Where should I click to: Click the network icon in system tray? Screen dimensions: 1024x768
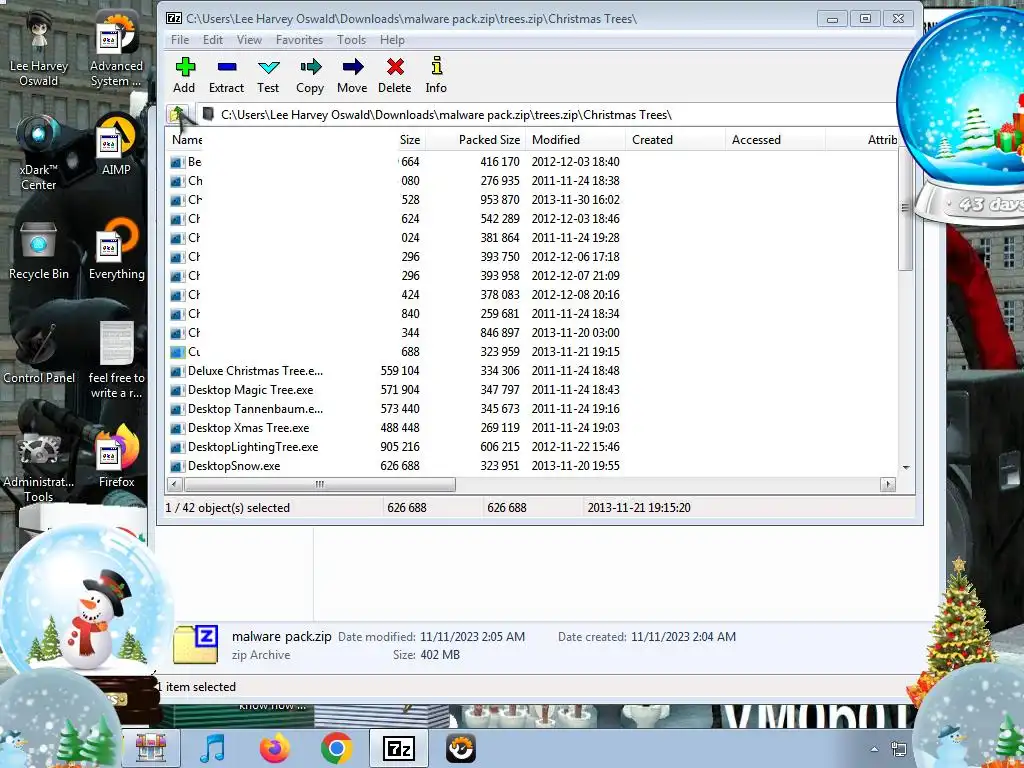(x=899, y=749)
